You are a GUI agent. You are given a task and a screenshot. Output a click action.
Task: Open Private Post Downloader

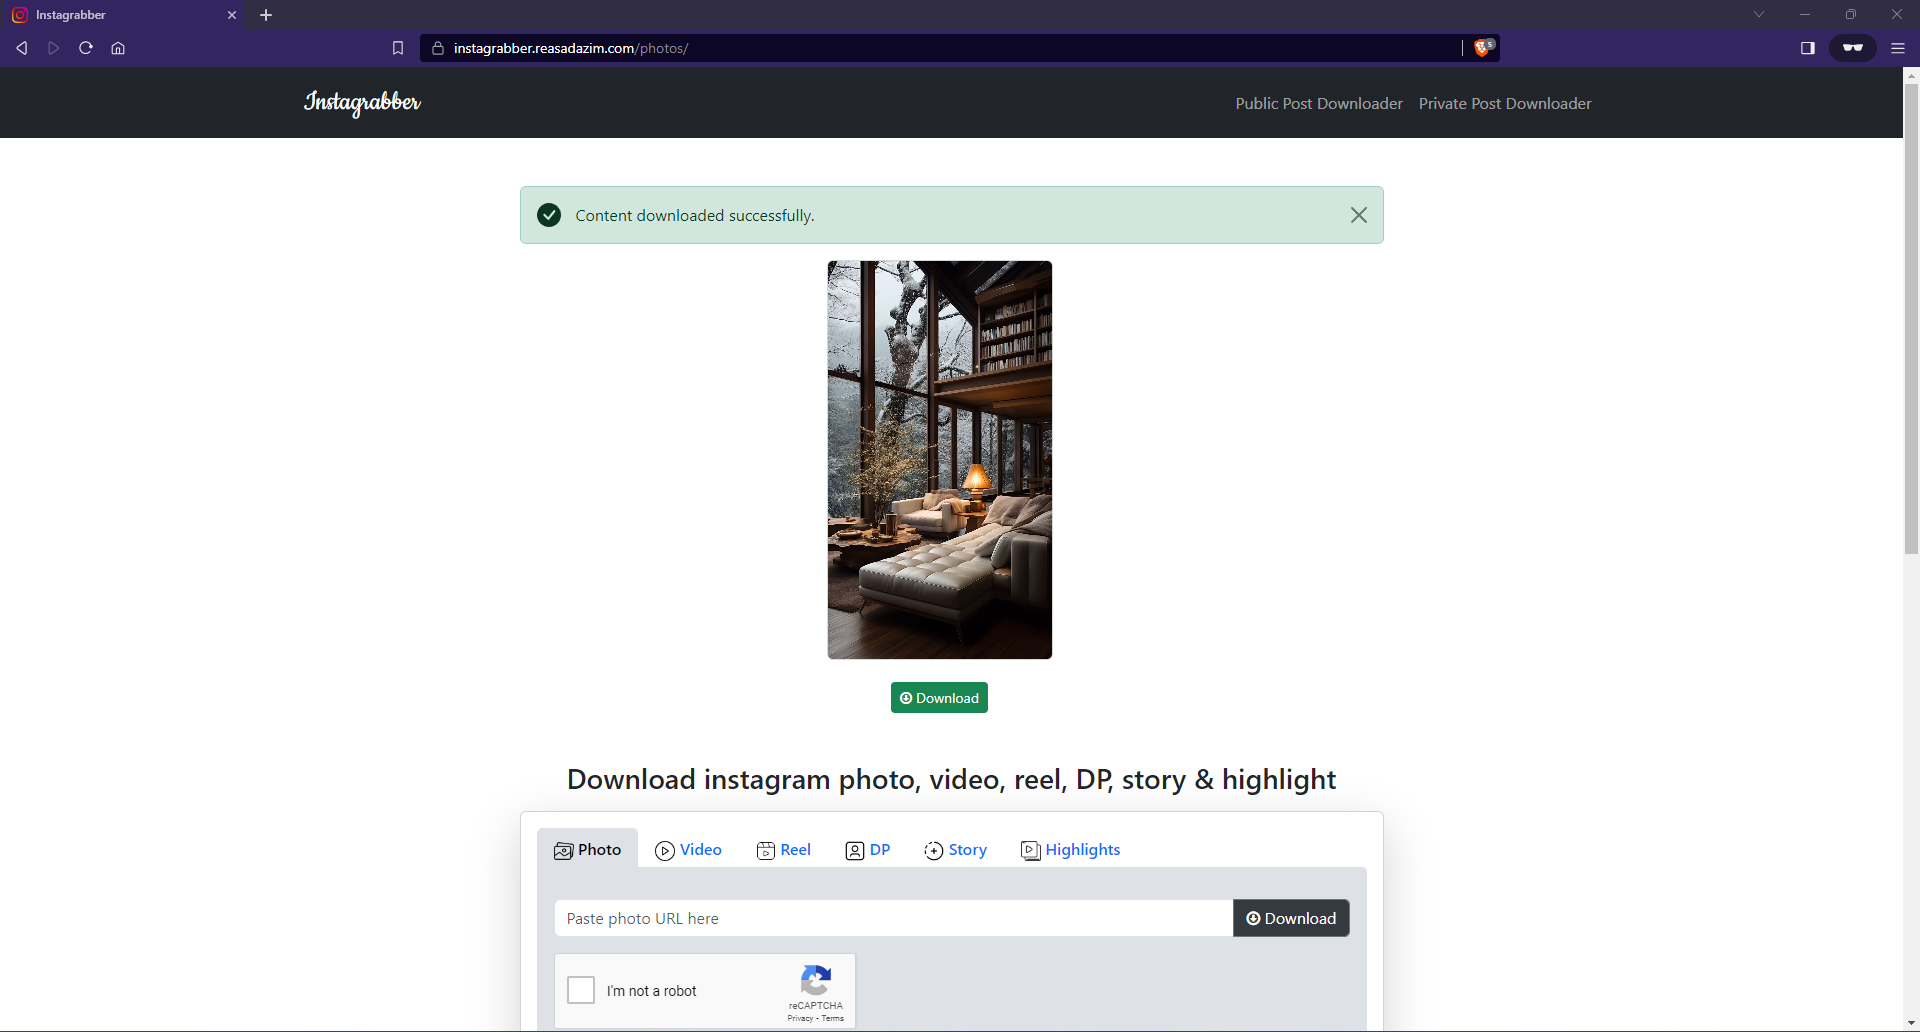pyautogui.click(x=1504, y=103)
